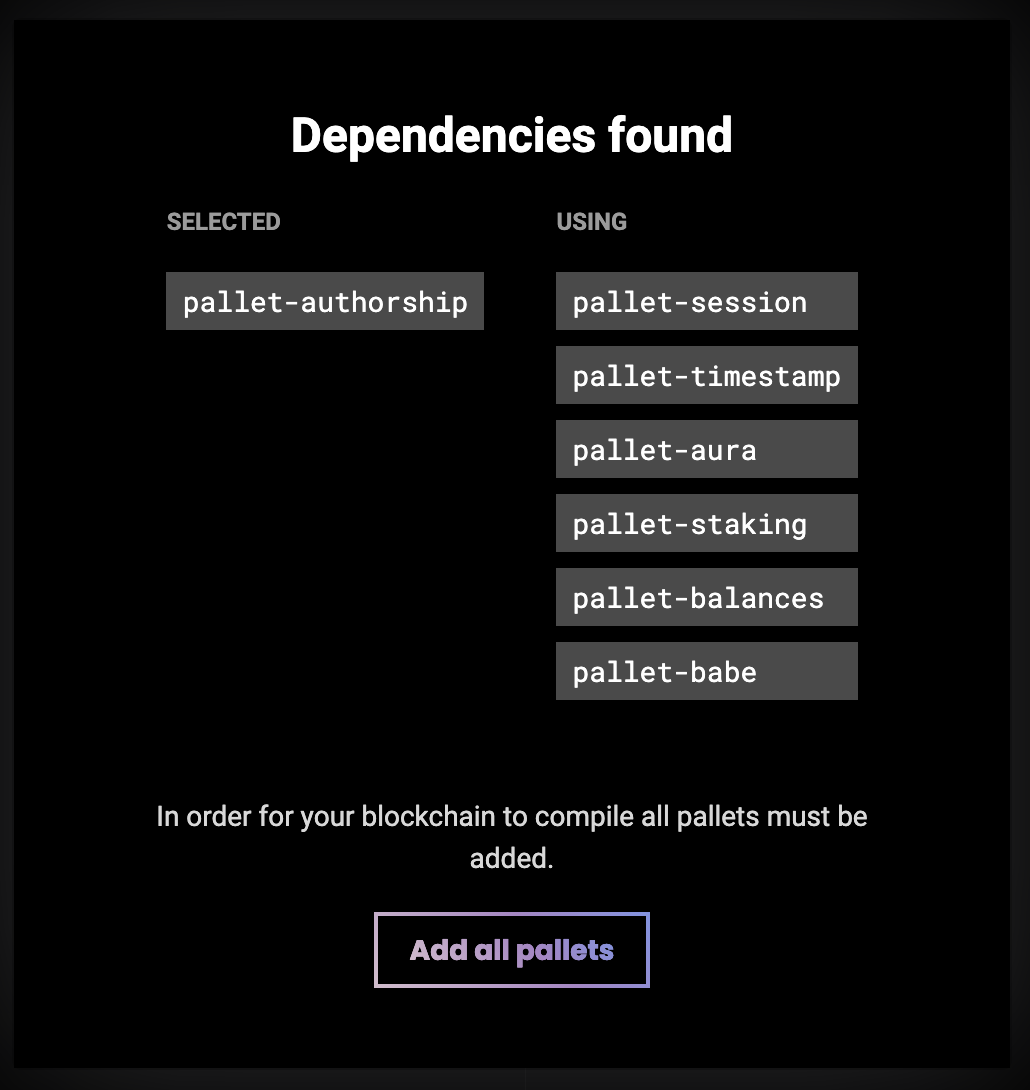Click the pallet-balances dependency
1030x1090 pixels.
tap(706, 597)
